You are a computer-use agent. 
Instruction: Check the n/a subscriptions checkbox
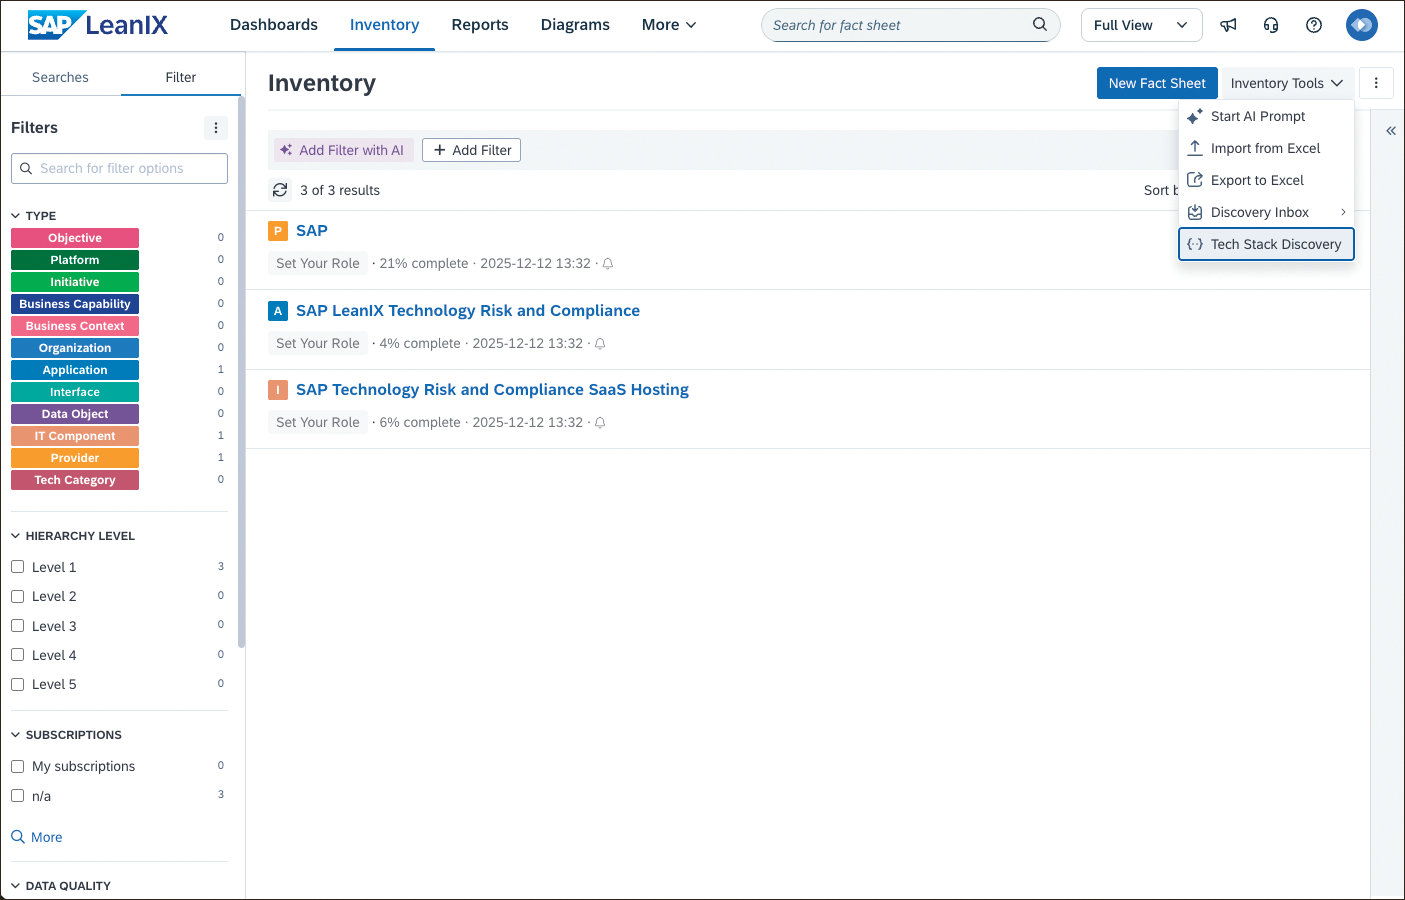17,796
